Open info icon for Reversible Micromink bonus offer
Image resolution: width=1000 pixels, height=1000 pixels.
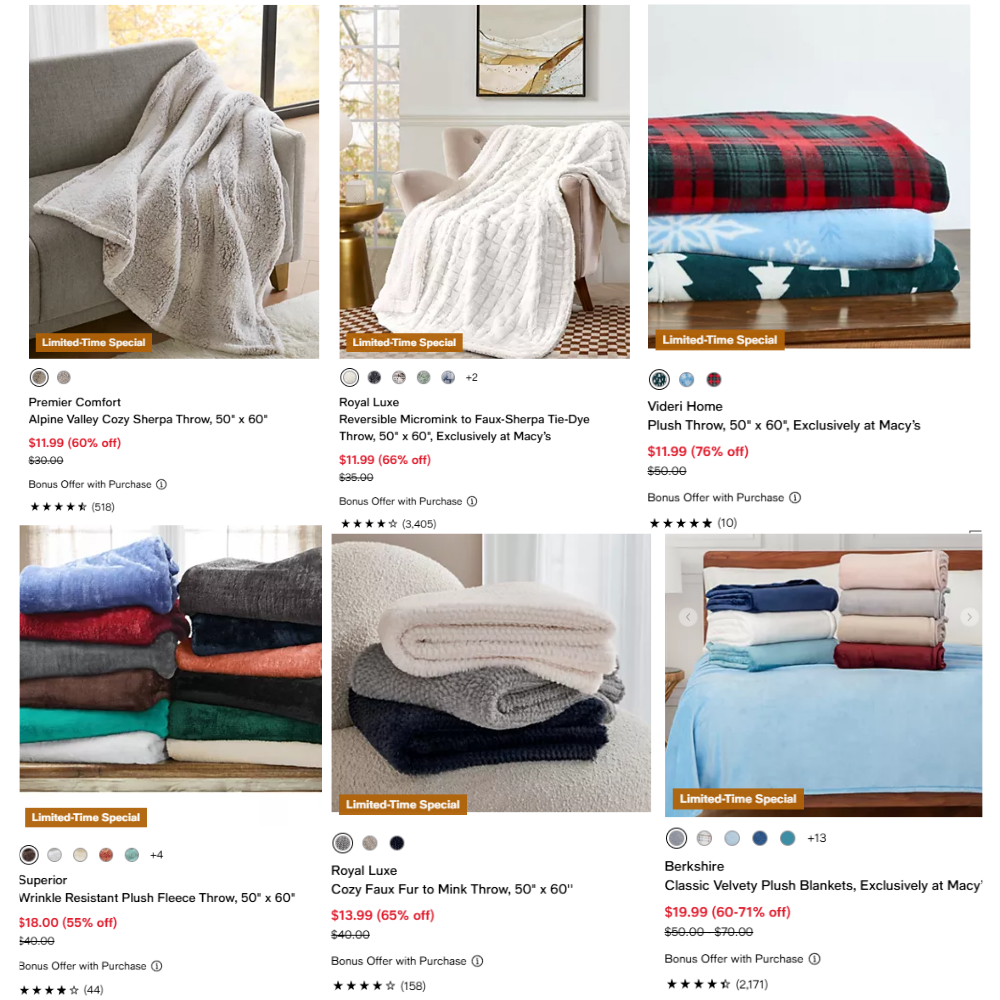[x=472, y=501]
